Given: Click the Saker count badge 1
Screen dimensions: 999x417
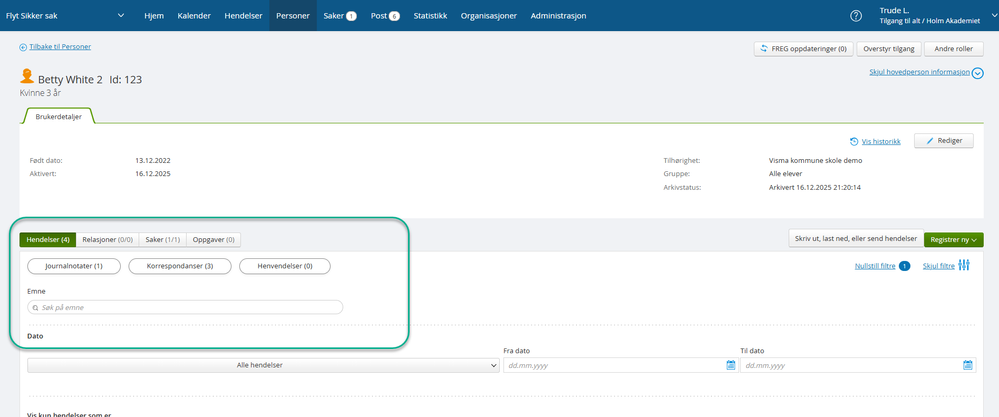Looking at the screenshot, I should (352, 16).
